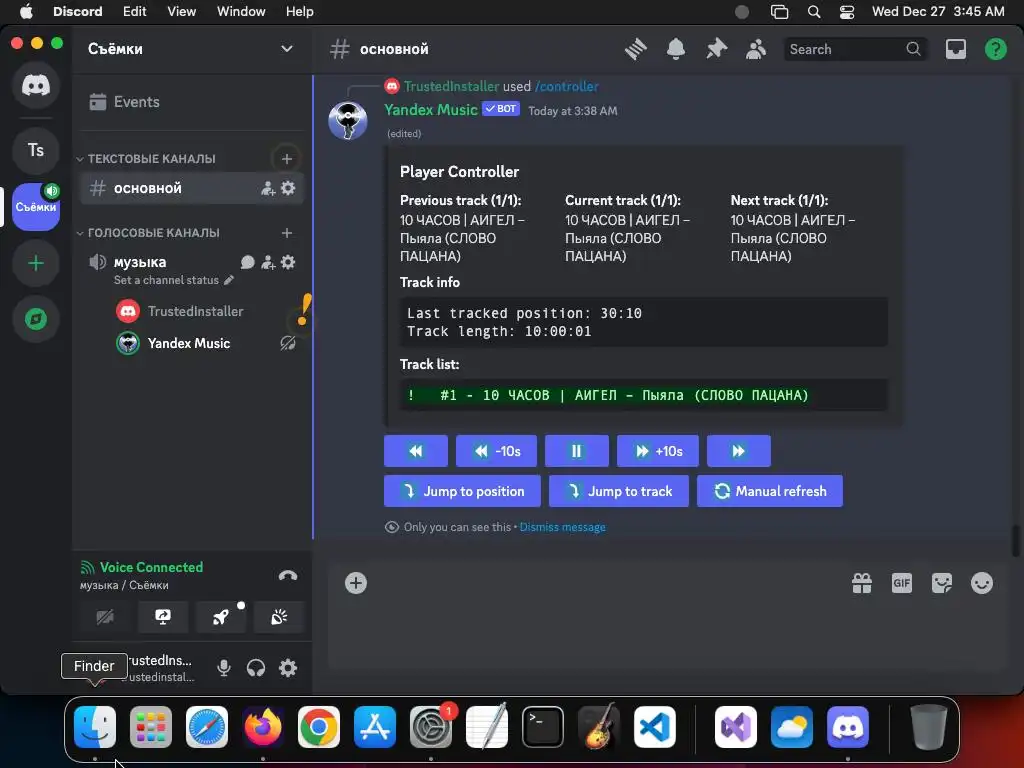This screenshot has width=1024, height=768.
Task: Open the Help question mark icon
Action: point(995,49)
